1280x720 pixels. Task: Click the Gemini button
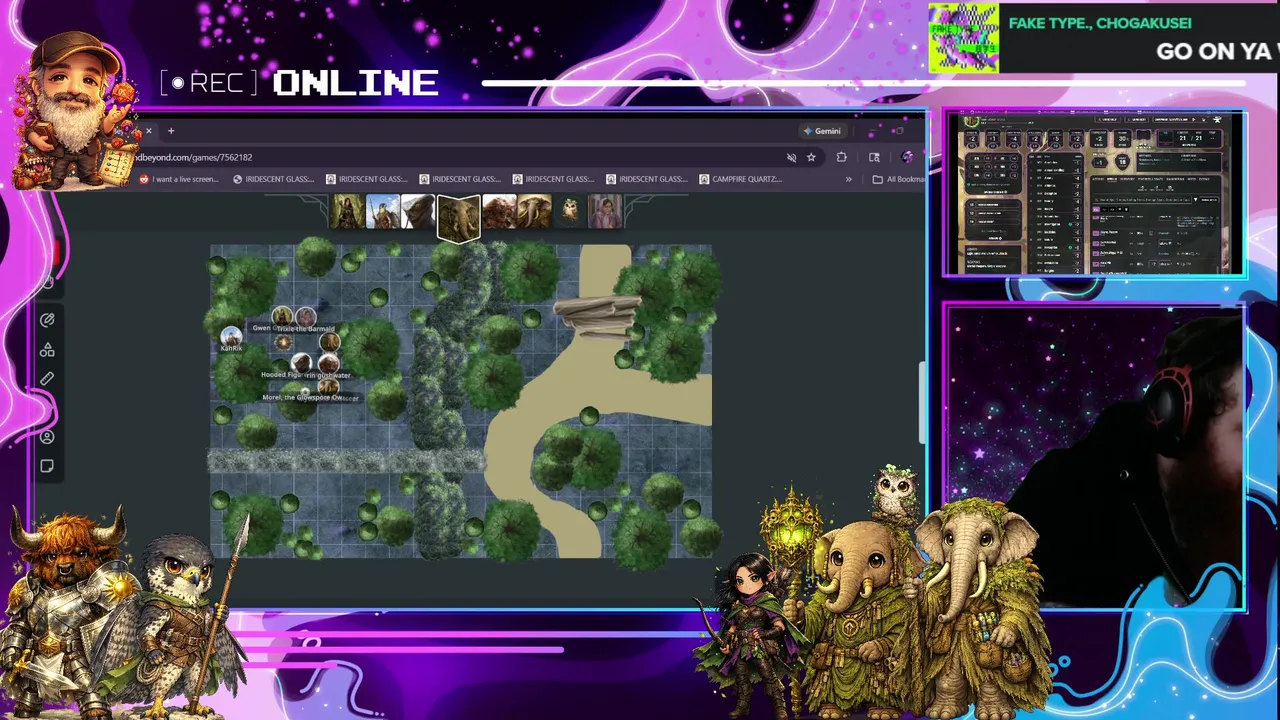(x=822, y=131)
